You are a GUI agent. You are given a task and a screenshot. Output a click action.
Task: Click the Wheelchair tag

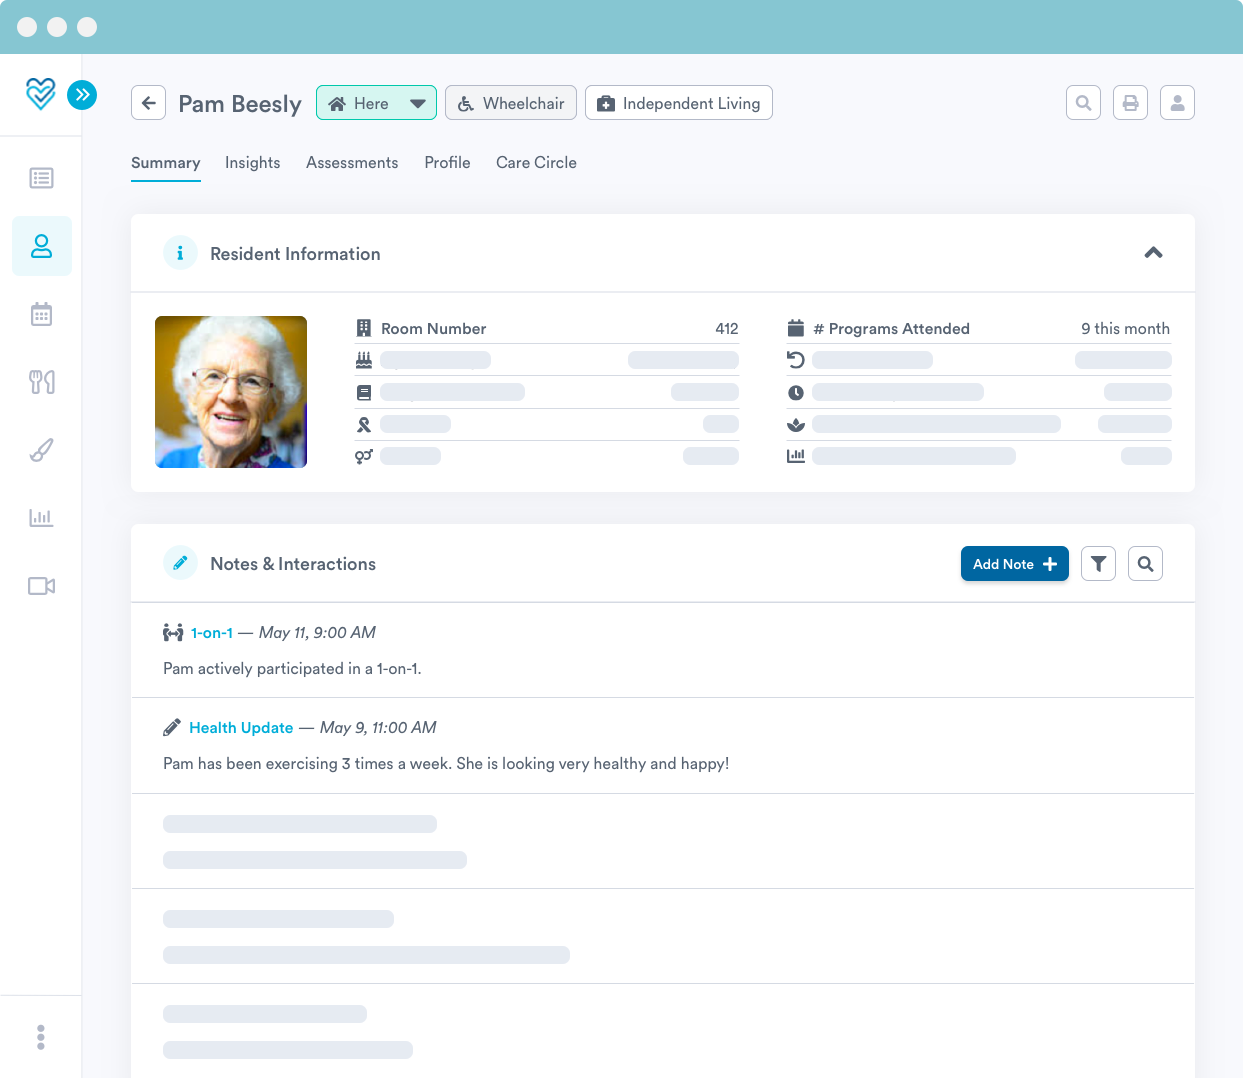(510, 103)
